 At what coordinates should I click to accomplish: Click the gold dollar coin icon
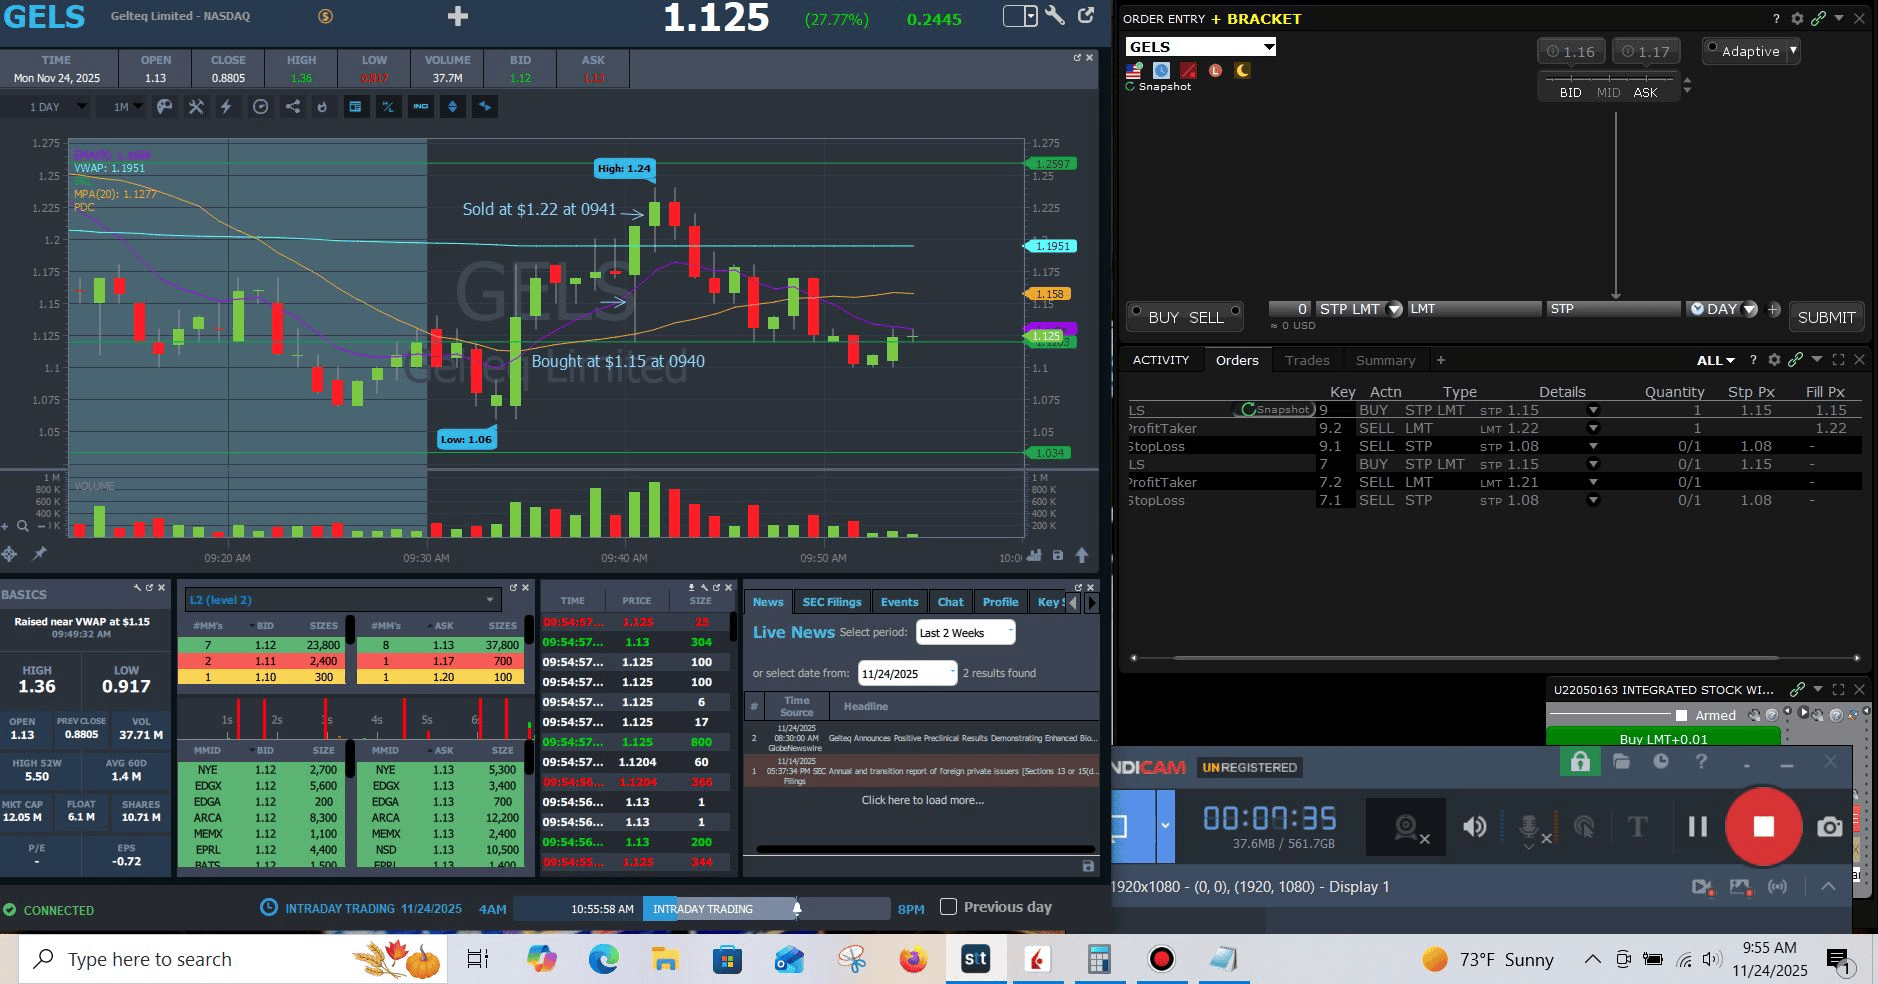coord(325,16)
